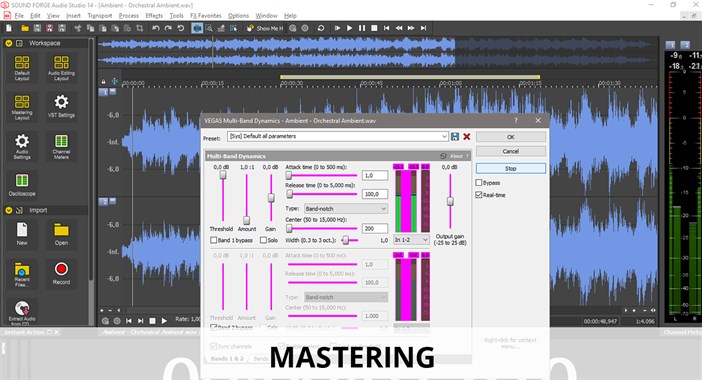Viewport: 702px width, 380px height.
Task: Click the Attack time value field
Action: (x=375, y=175)
